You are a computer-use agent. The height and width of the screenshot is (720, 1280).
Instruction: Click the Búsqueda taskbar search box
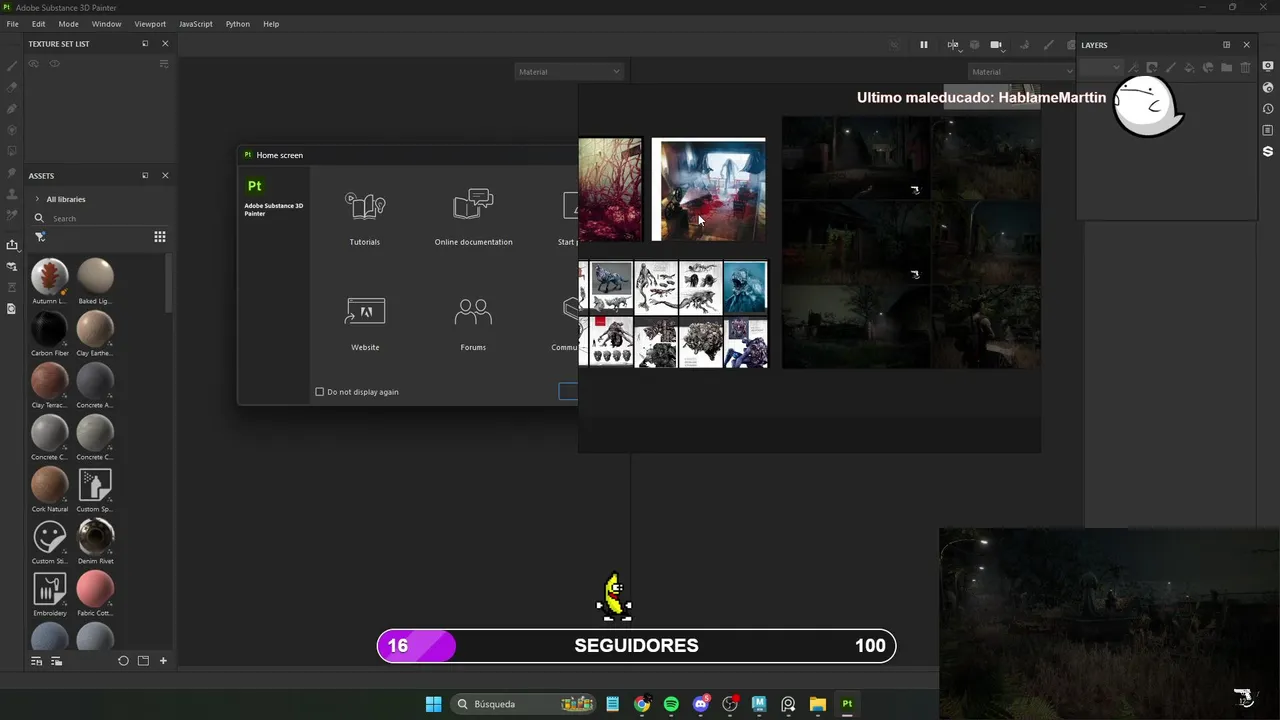522,704
